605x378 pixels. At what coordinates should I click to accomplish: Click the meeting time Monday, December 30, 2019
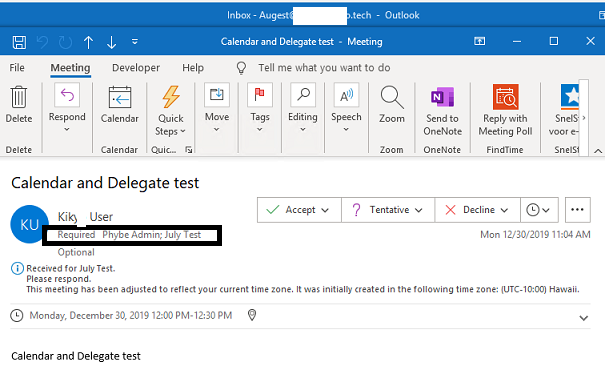(131, 316)
